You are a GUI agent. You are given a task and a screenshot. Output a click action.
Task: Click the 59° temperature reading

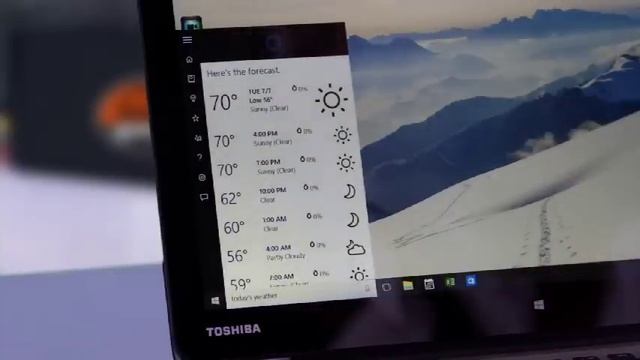pyautogui.click(x=240, y=284)
